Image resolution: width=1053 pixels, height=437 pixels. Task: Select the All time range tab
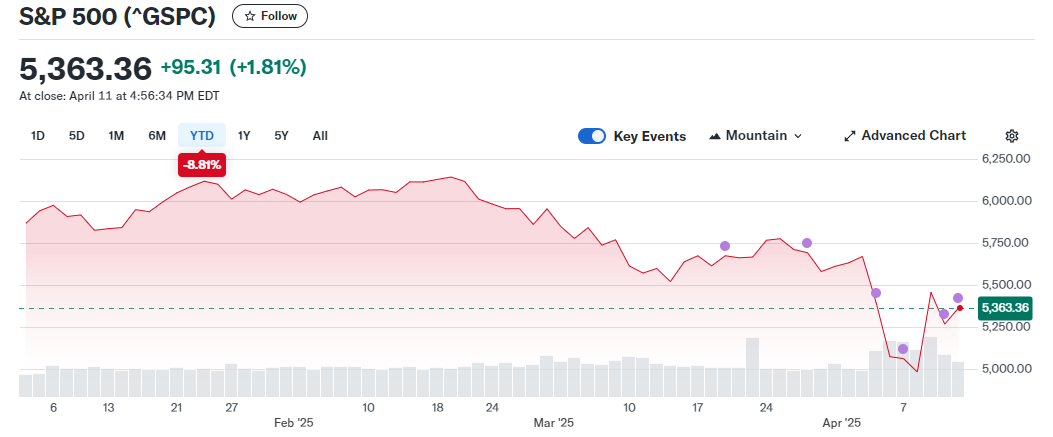320,136
